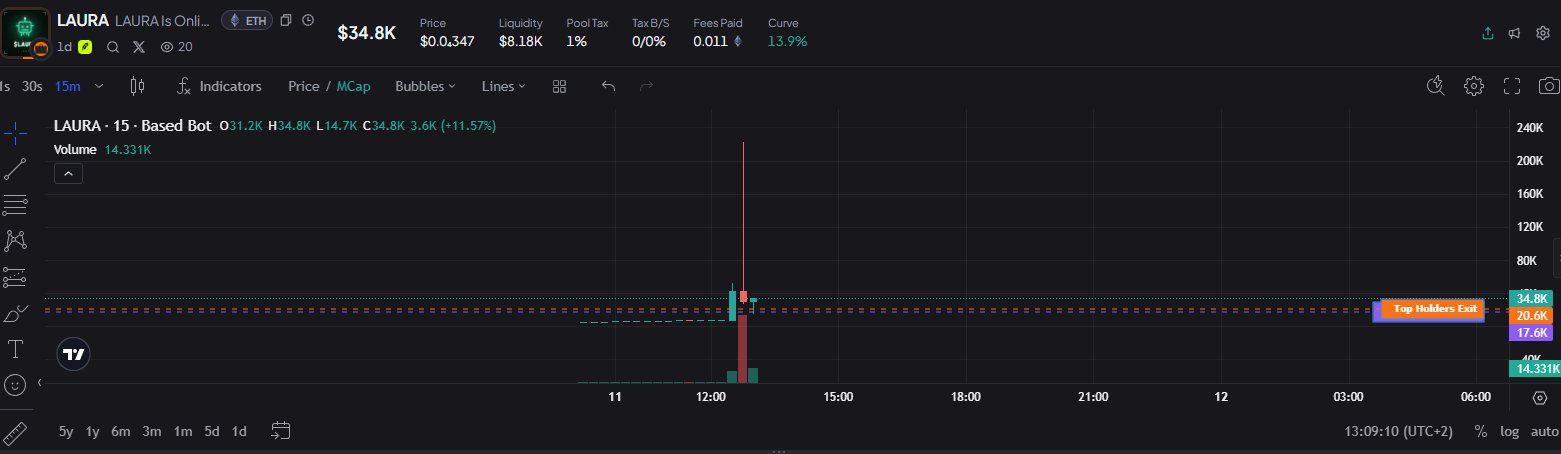Select the trend line drawing tool
This screenshot has width=1561, height=454.
coord(16,169)
